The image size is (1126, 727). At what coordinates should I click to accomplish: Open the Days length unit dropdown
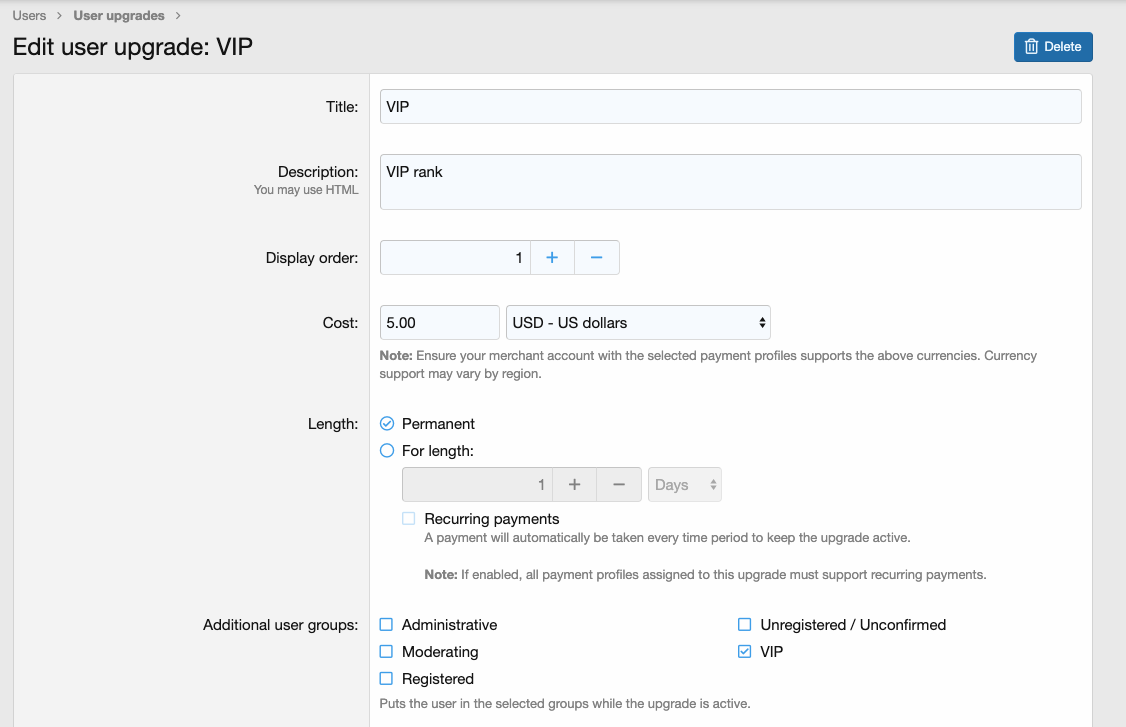685,485
